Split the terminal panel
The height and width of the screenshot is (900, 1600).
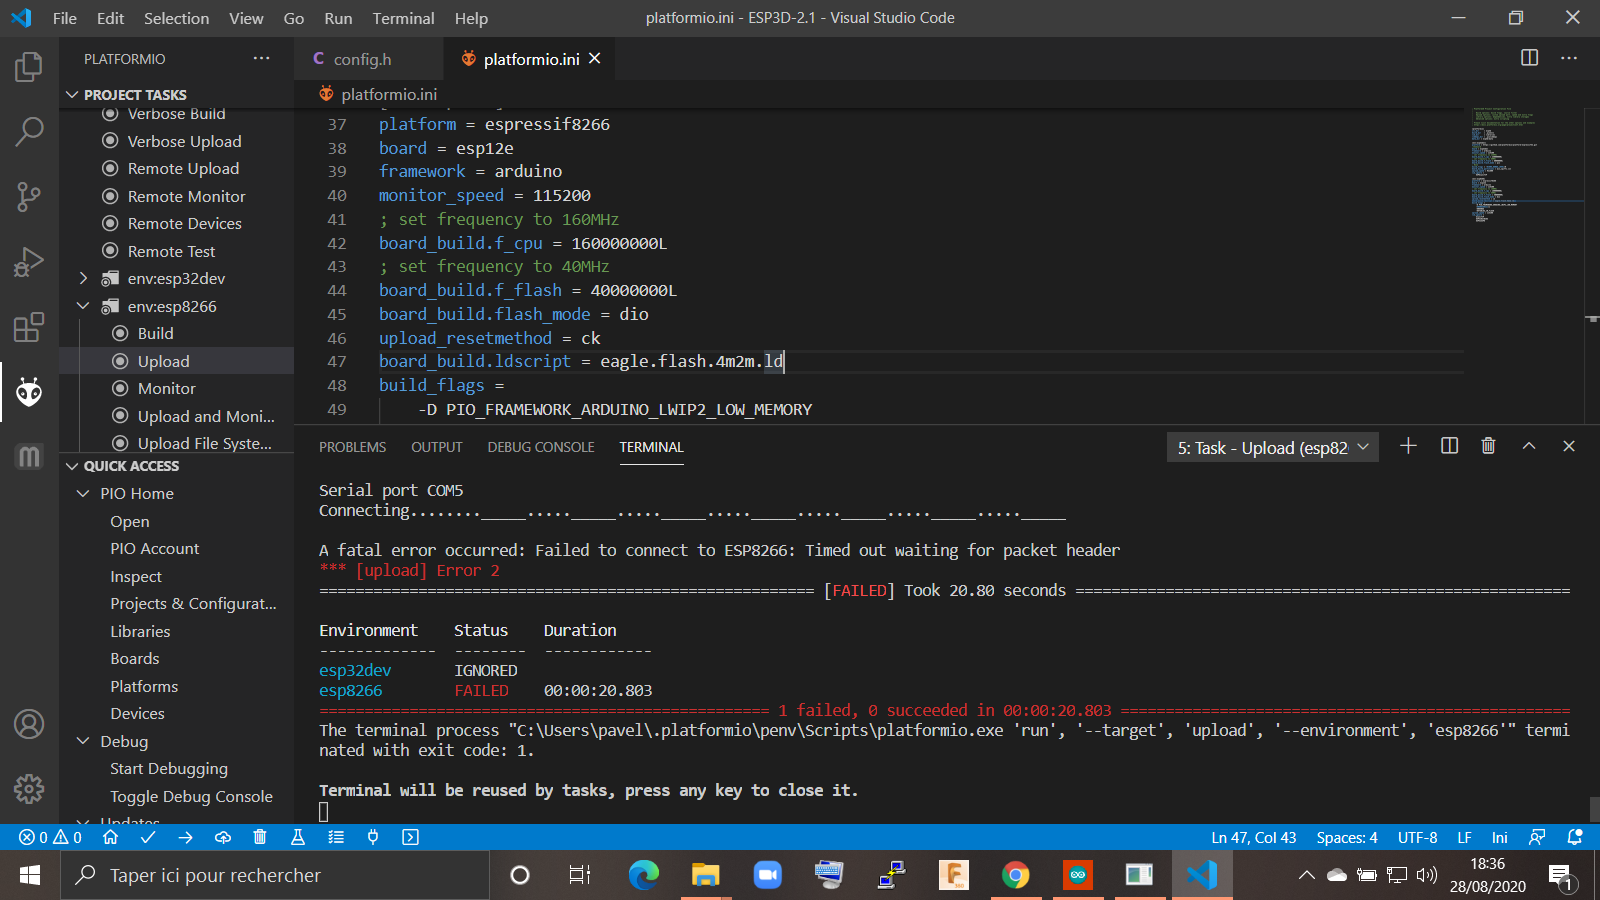tap(1449, 446)
